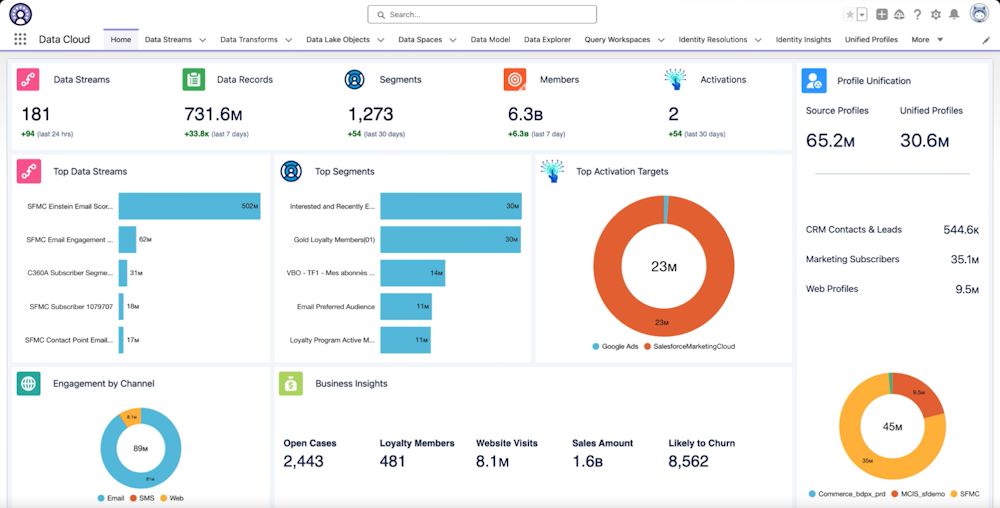Click the Source Profiles 65.2M value
Viewport: 1000px width, 508px height.
point(830,141)
